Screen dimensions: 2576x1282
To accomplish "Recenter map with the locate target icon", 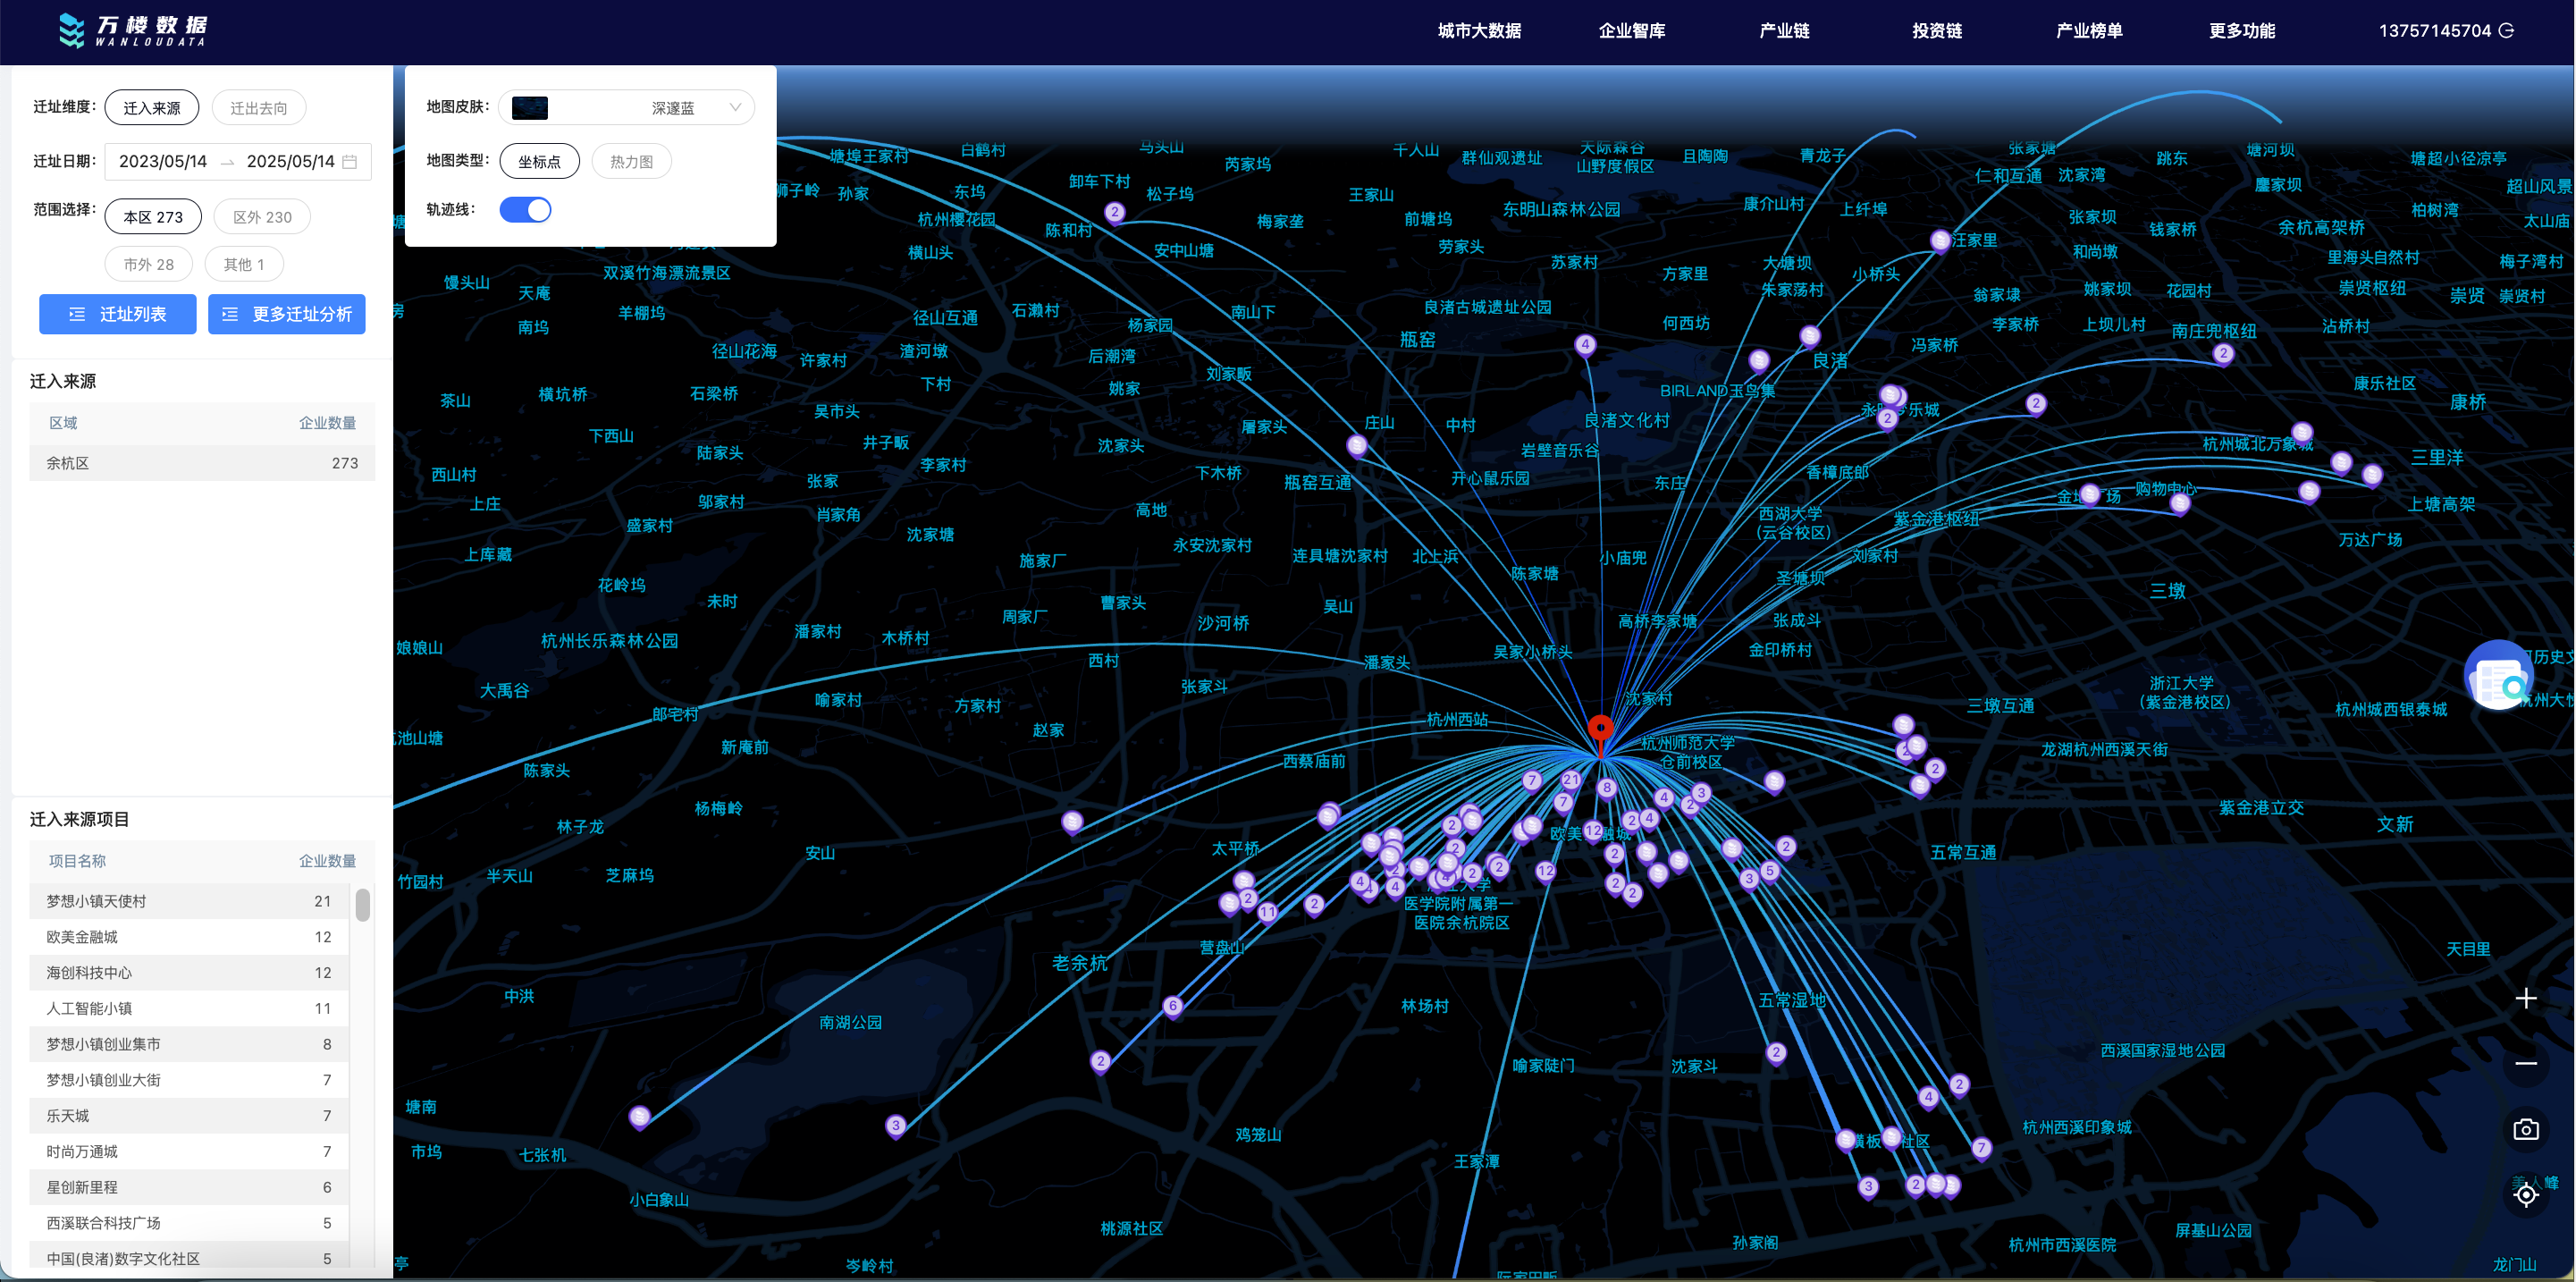I will (2525, 1194).
